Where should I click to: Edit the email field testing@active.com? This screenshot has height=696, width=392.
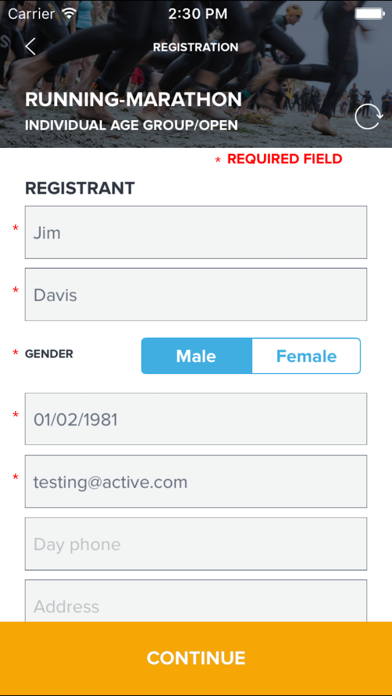click(x=196, y=482)
